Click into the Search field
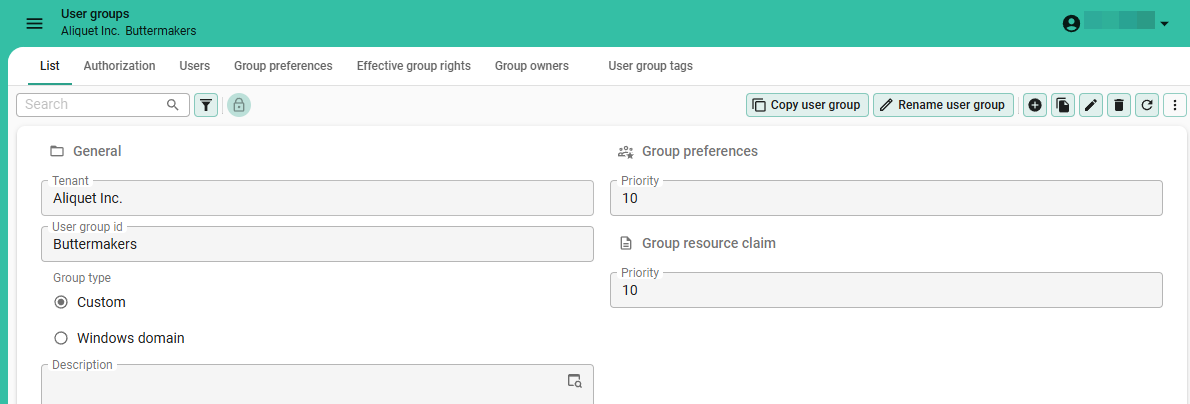 pyautogui.click(x=93, y=105)
